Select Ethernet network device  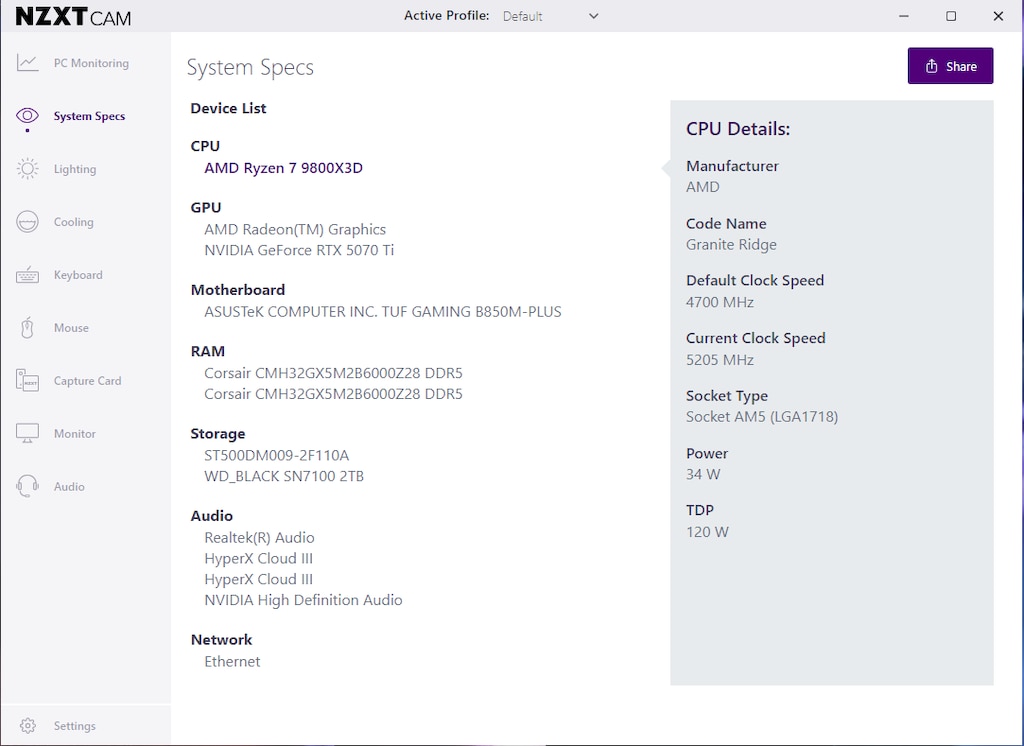[232, 662]
